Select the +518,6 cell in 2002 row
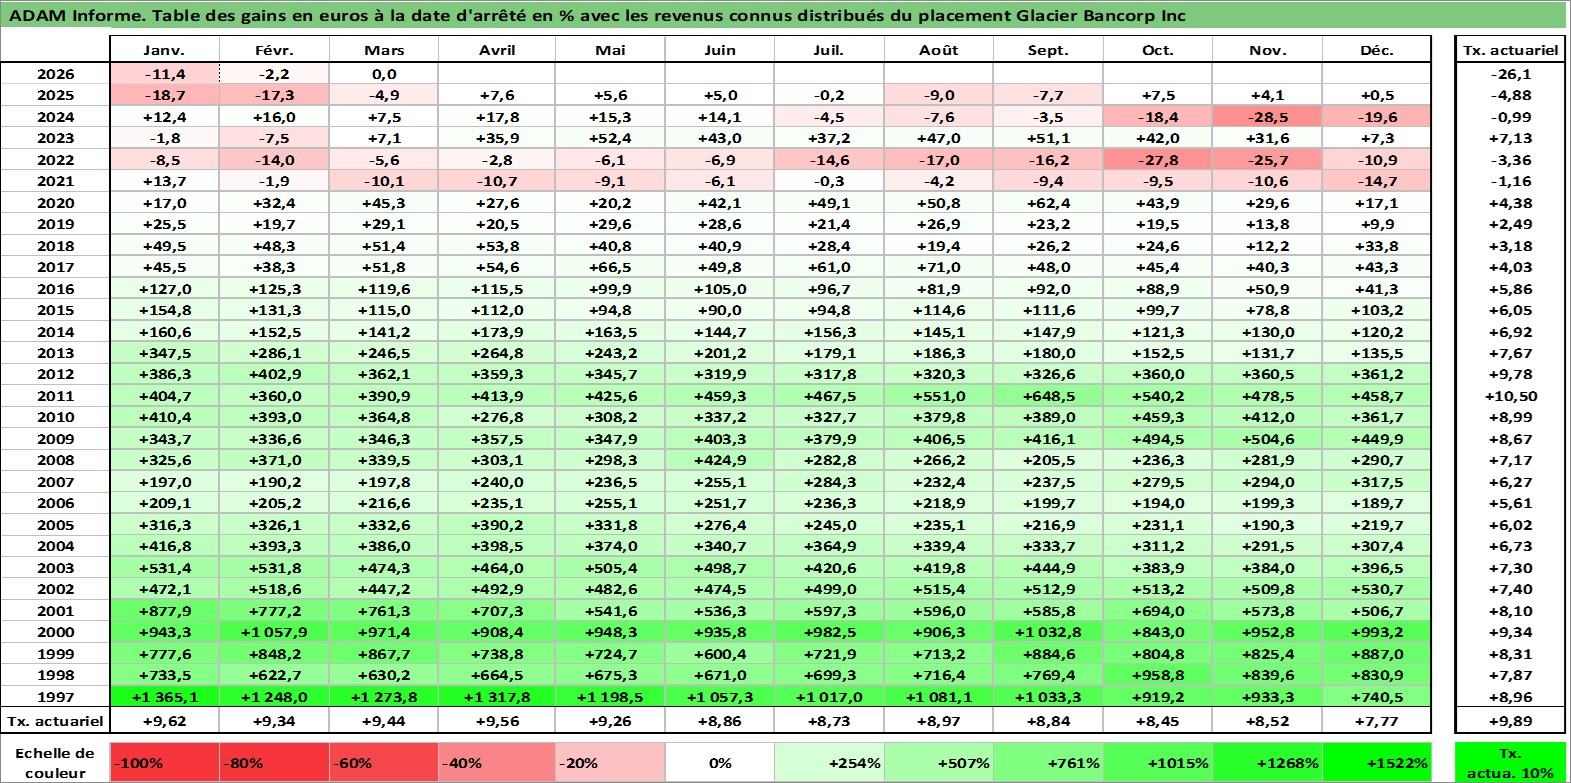The image size is (1571, 783). (274, 589)
